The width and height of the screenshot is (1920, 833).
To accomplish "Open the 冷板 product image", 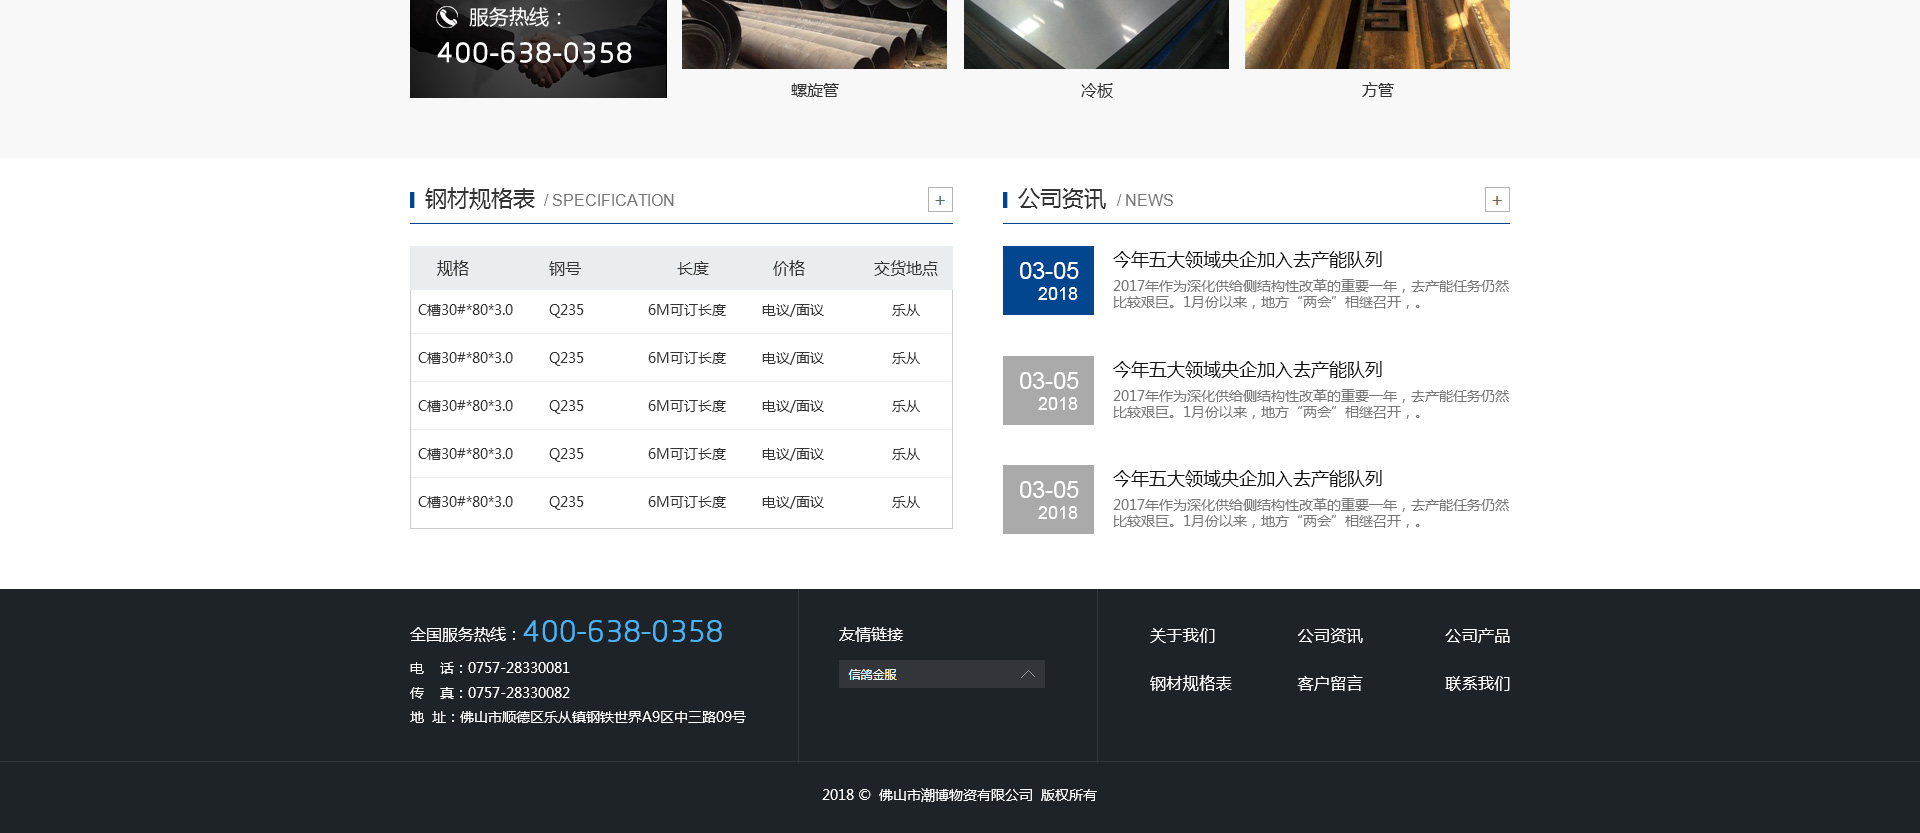I will tap(1096, 34).
